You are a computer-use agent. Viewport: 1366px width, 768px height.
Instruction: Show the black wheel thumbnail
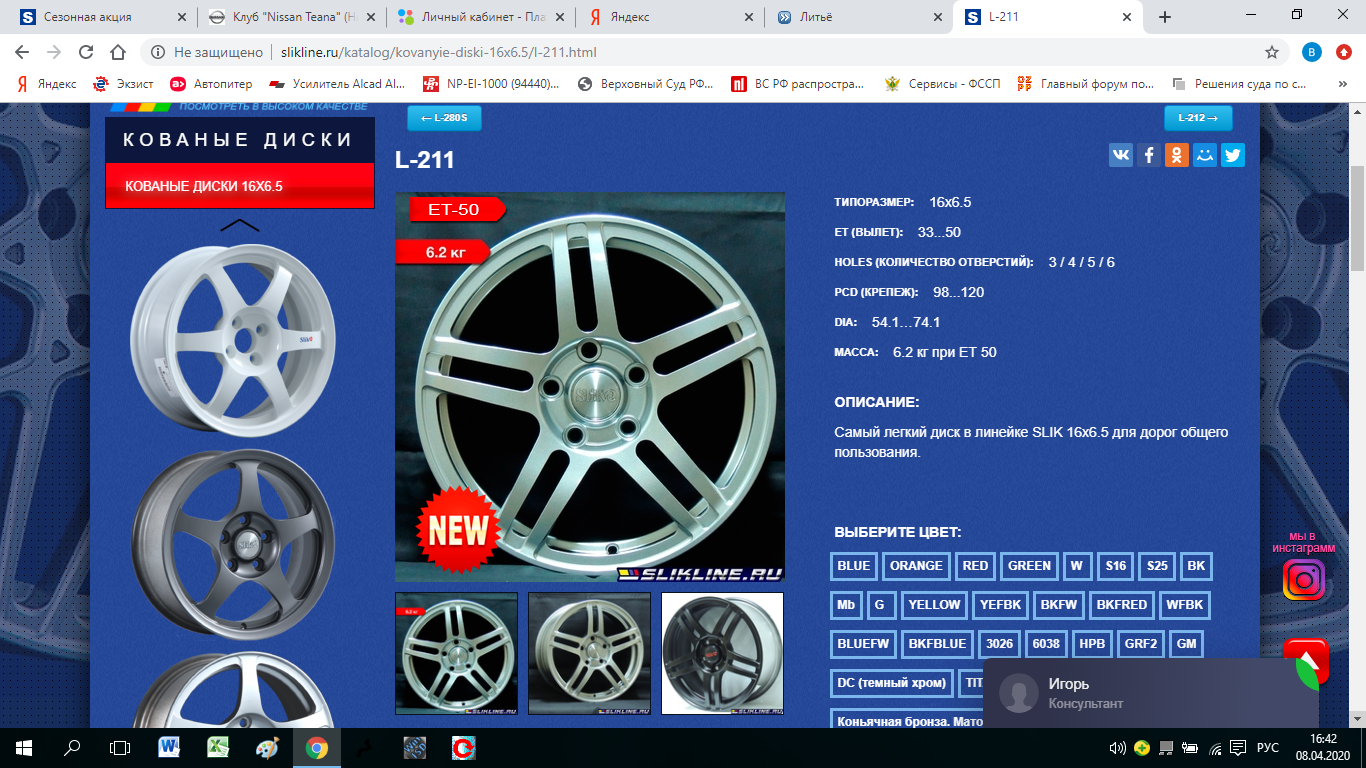point(722,653)
